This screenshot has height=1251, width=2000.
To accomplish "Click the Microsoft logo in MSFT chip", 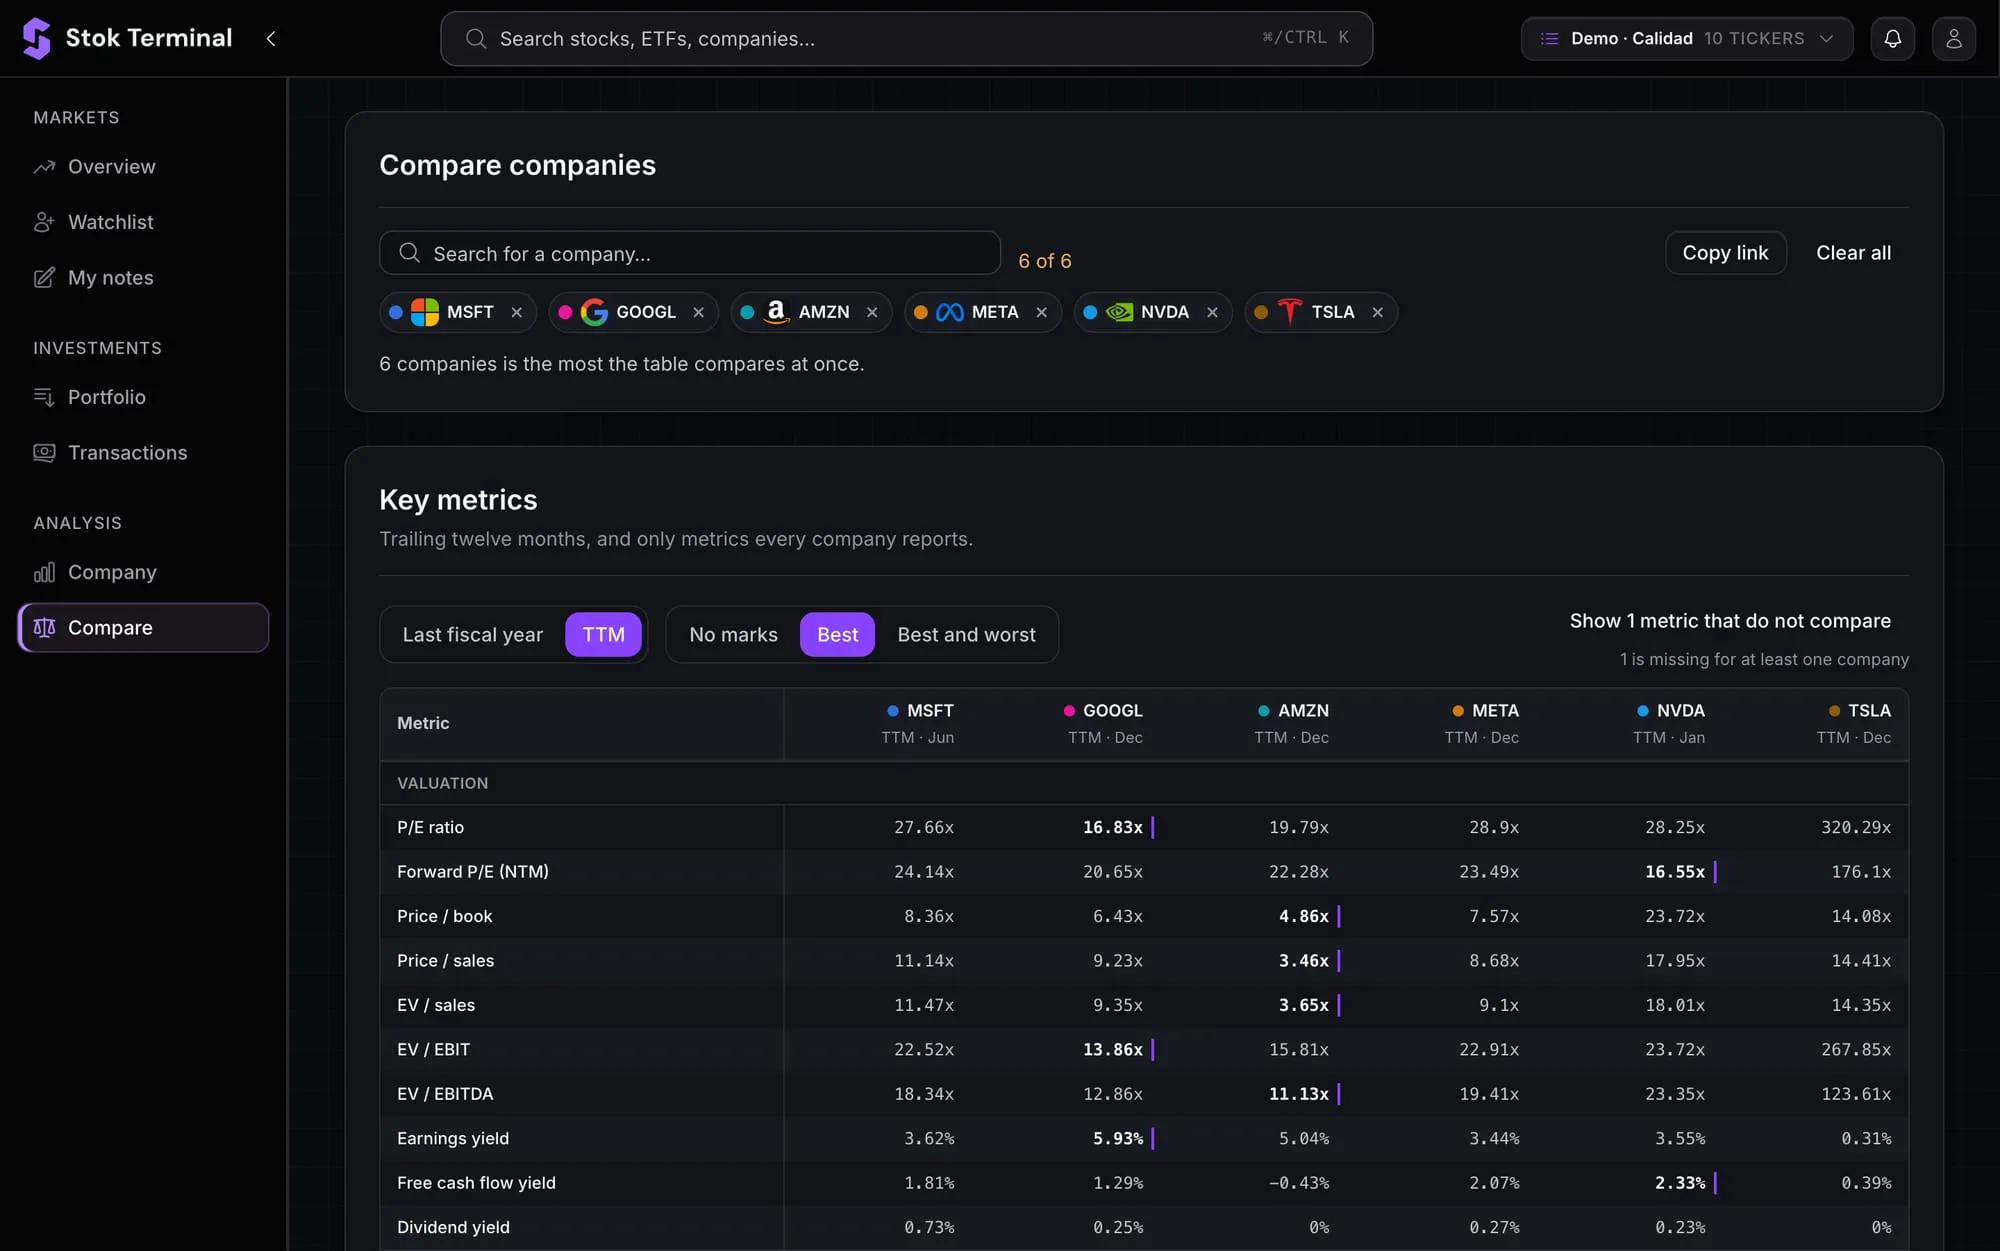I will point(425,313).
